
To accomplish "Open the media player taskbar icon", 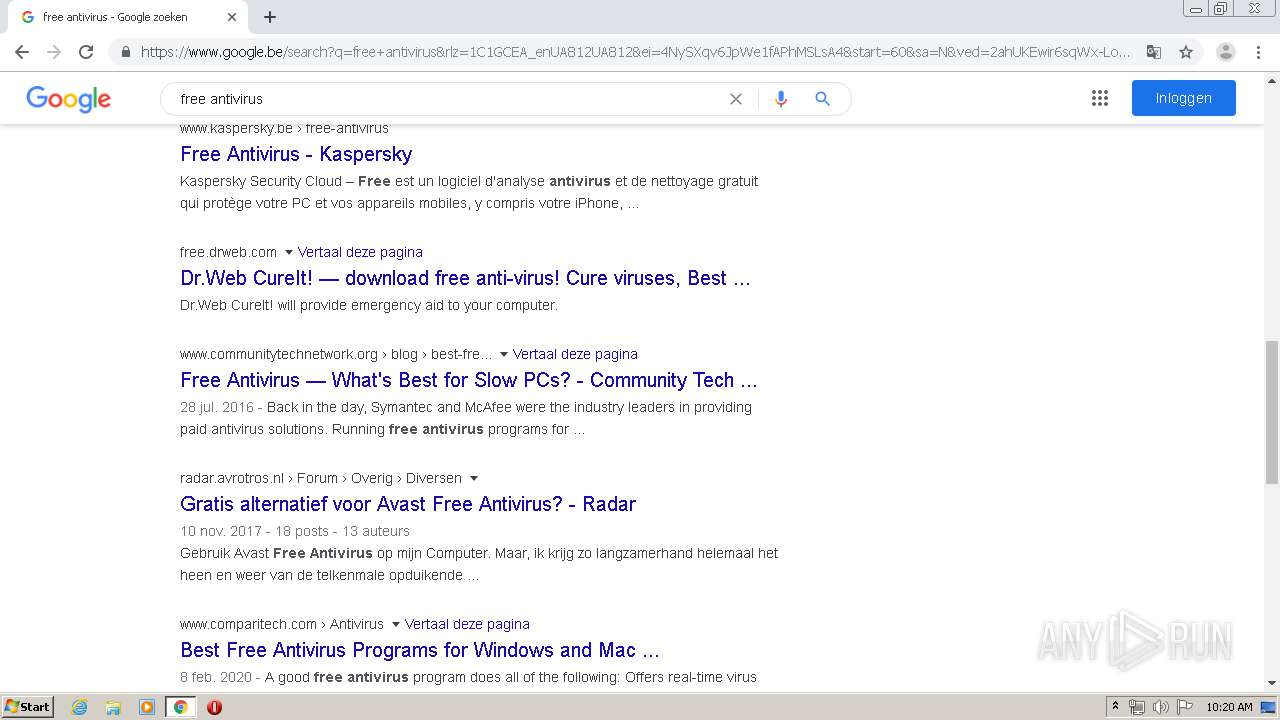I will click(147, 707).
